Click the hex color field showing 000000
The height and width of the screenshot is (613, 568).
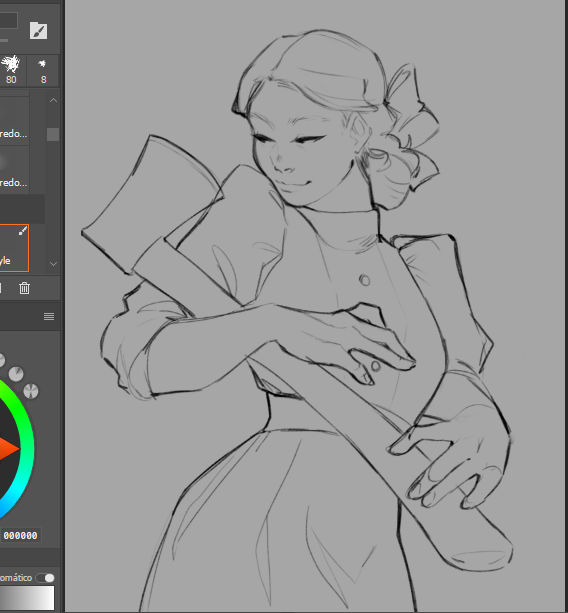(x=20, y=535)
